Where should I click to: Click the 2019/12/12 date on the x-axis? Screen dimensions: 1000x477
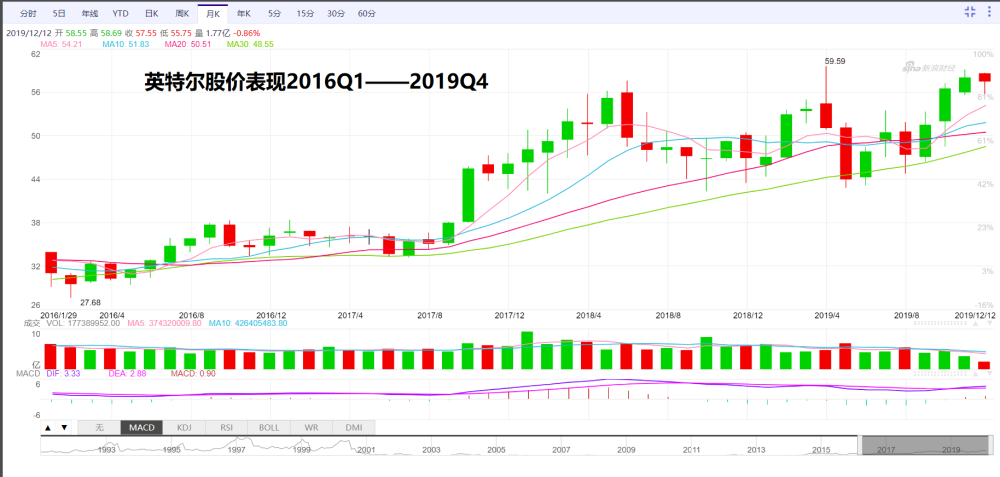click(976, 315)
